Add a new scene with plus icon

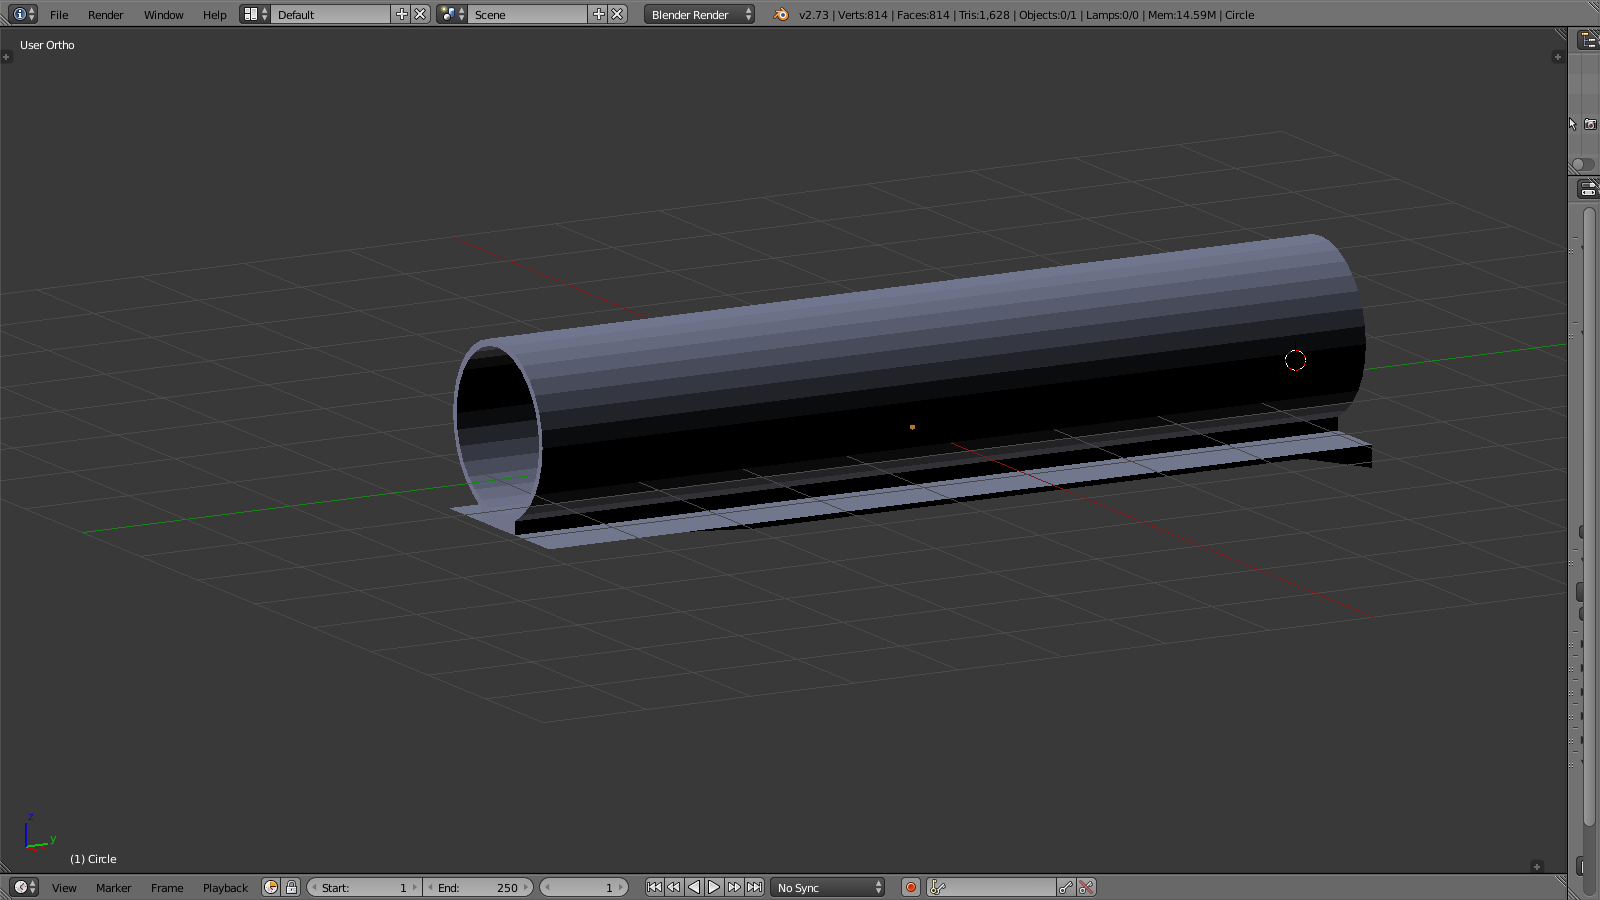pos(599,14)
